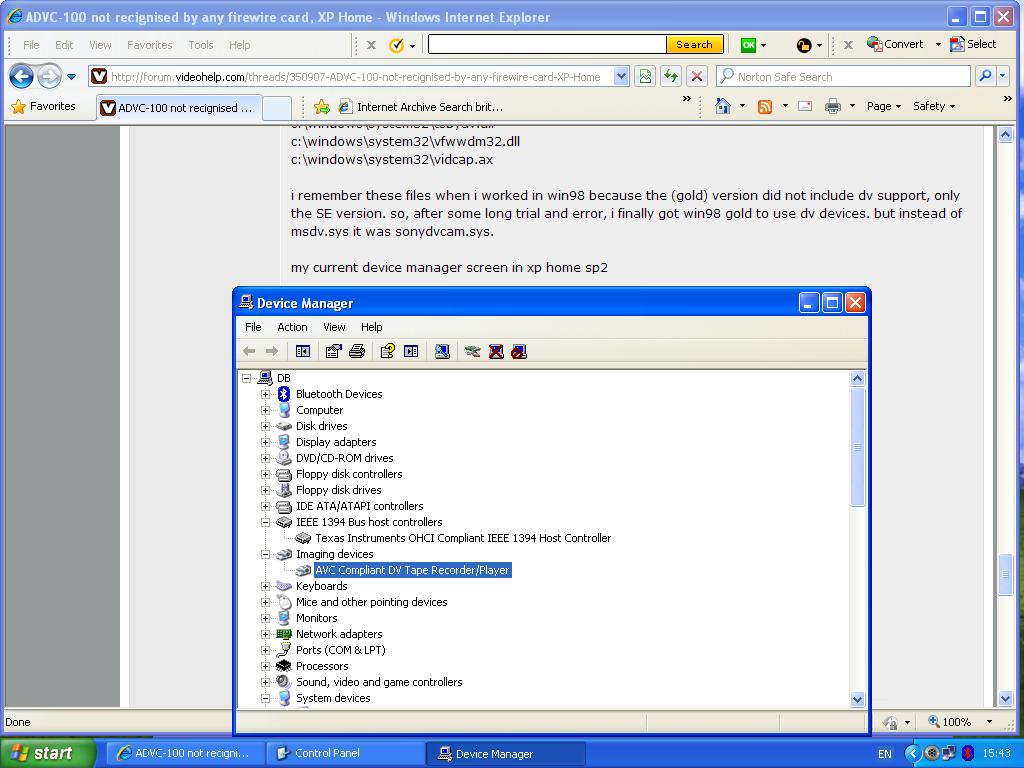This screenshot has height=768, width=1024.
Task: Click action pane toggle icon next to Help icon
Action: click(x=411, y=351)
